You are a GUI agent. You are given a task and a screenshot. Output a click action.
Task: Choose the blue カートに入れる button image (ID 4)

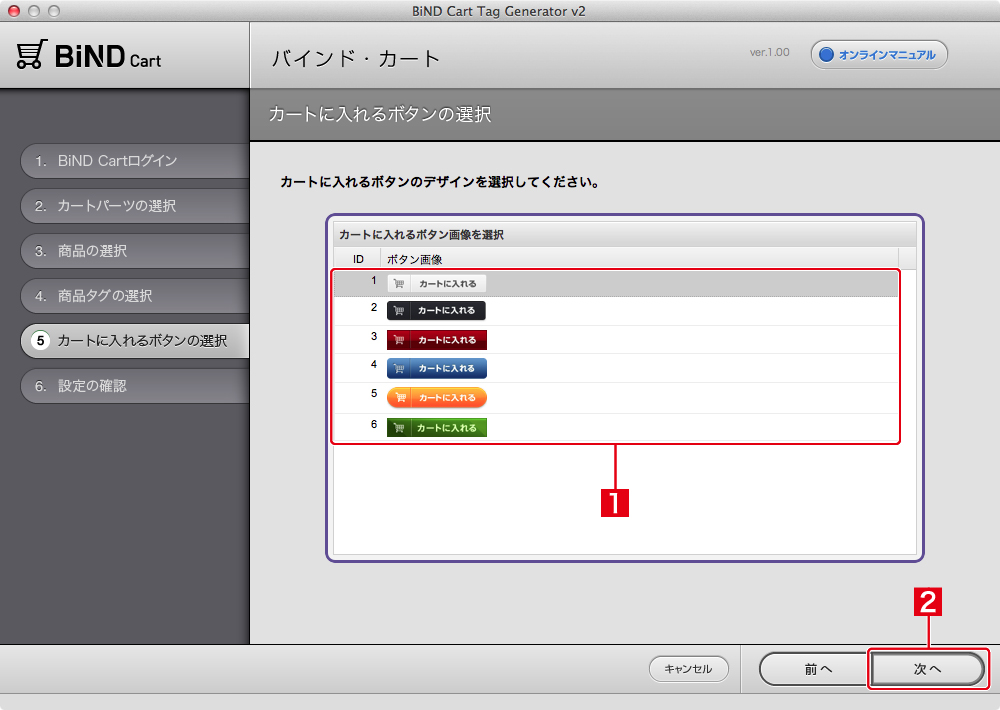tap(437, 368)
